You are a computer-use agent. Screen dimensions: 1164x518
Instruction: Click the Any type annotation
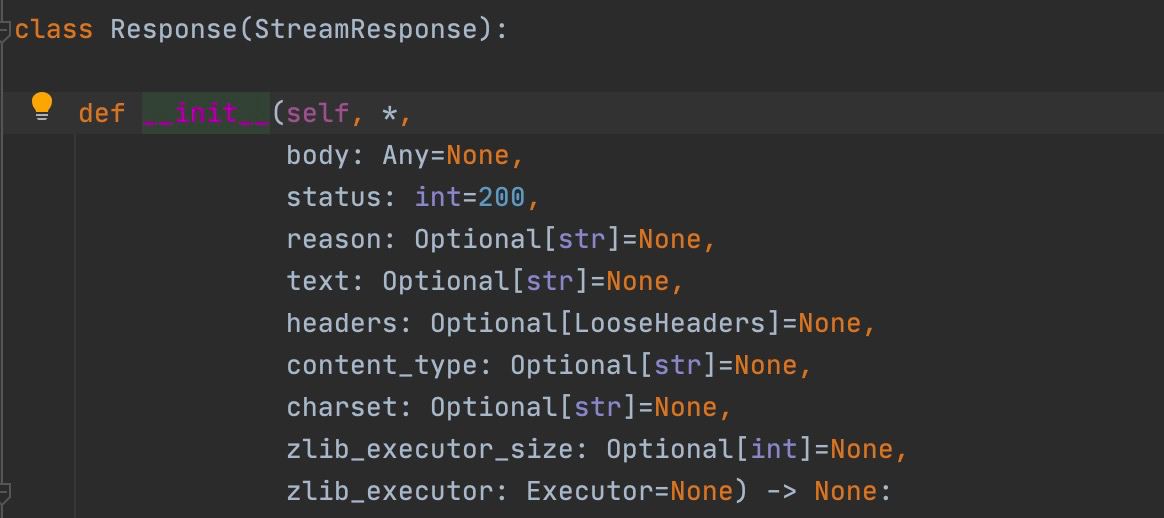[x=406, y=155]
